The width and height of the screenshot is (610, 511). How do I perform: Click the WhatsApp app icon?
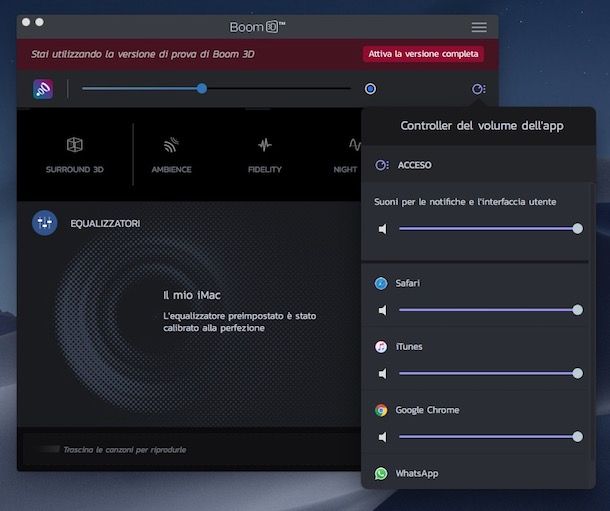381,473
